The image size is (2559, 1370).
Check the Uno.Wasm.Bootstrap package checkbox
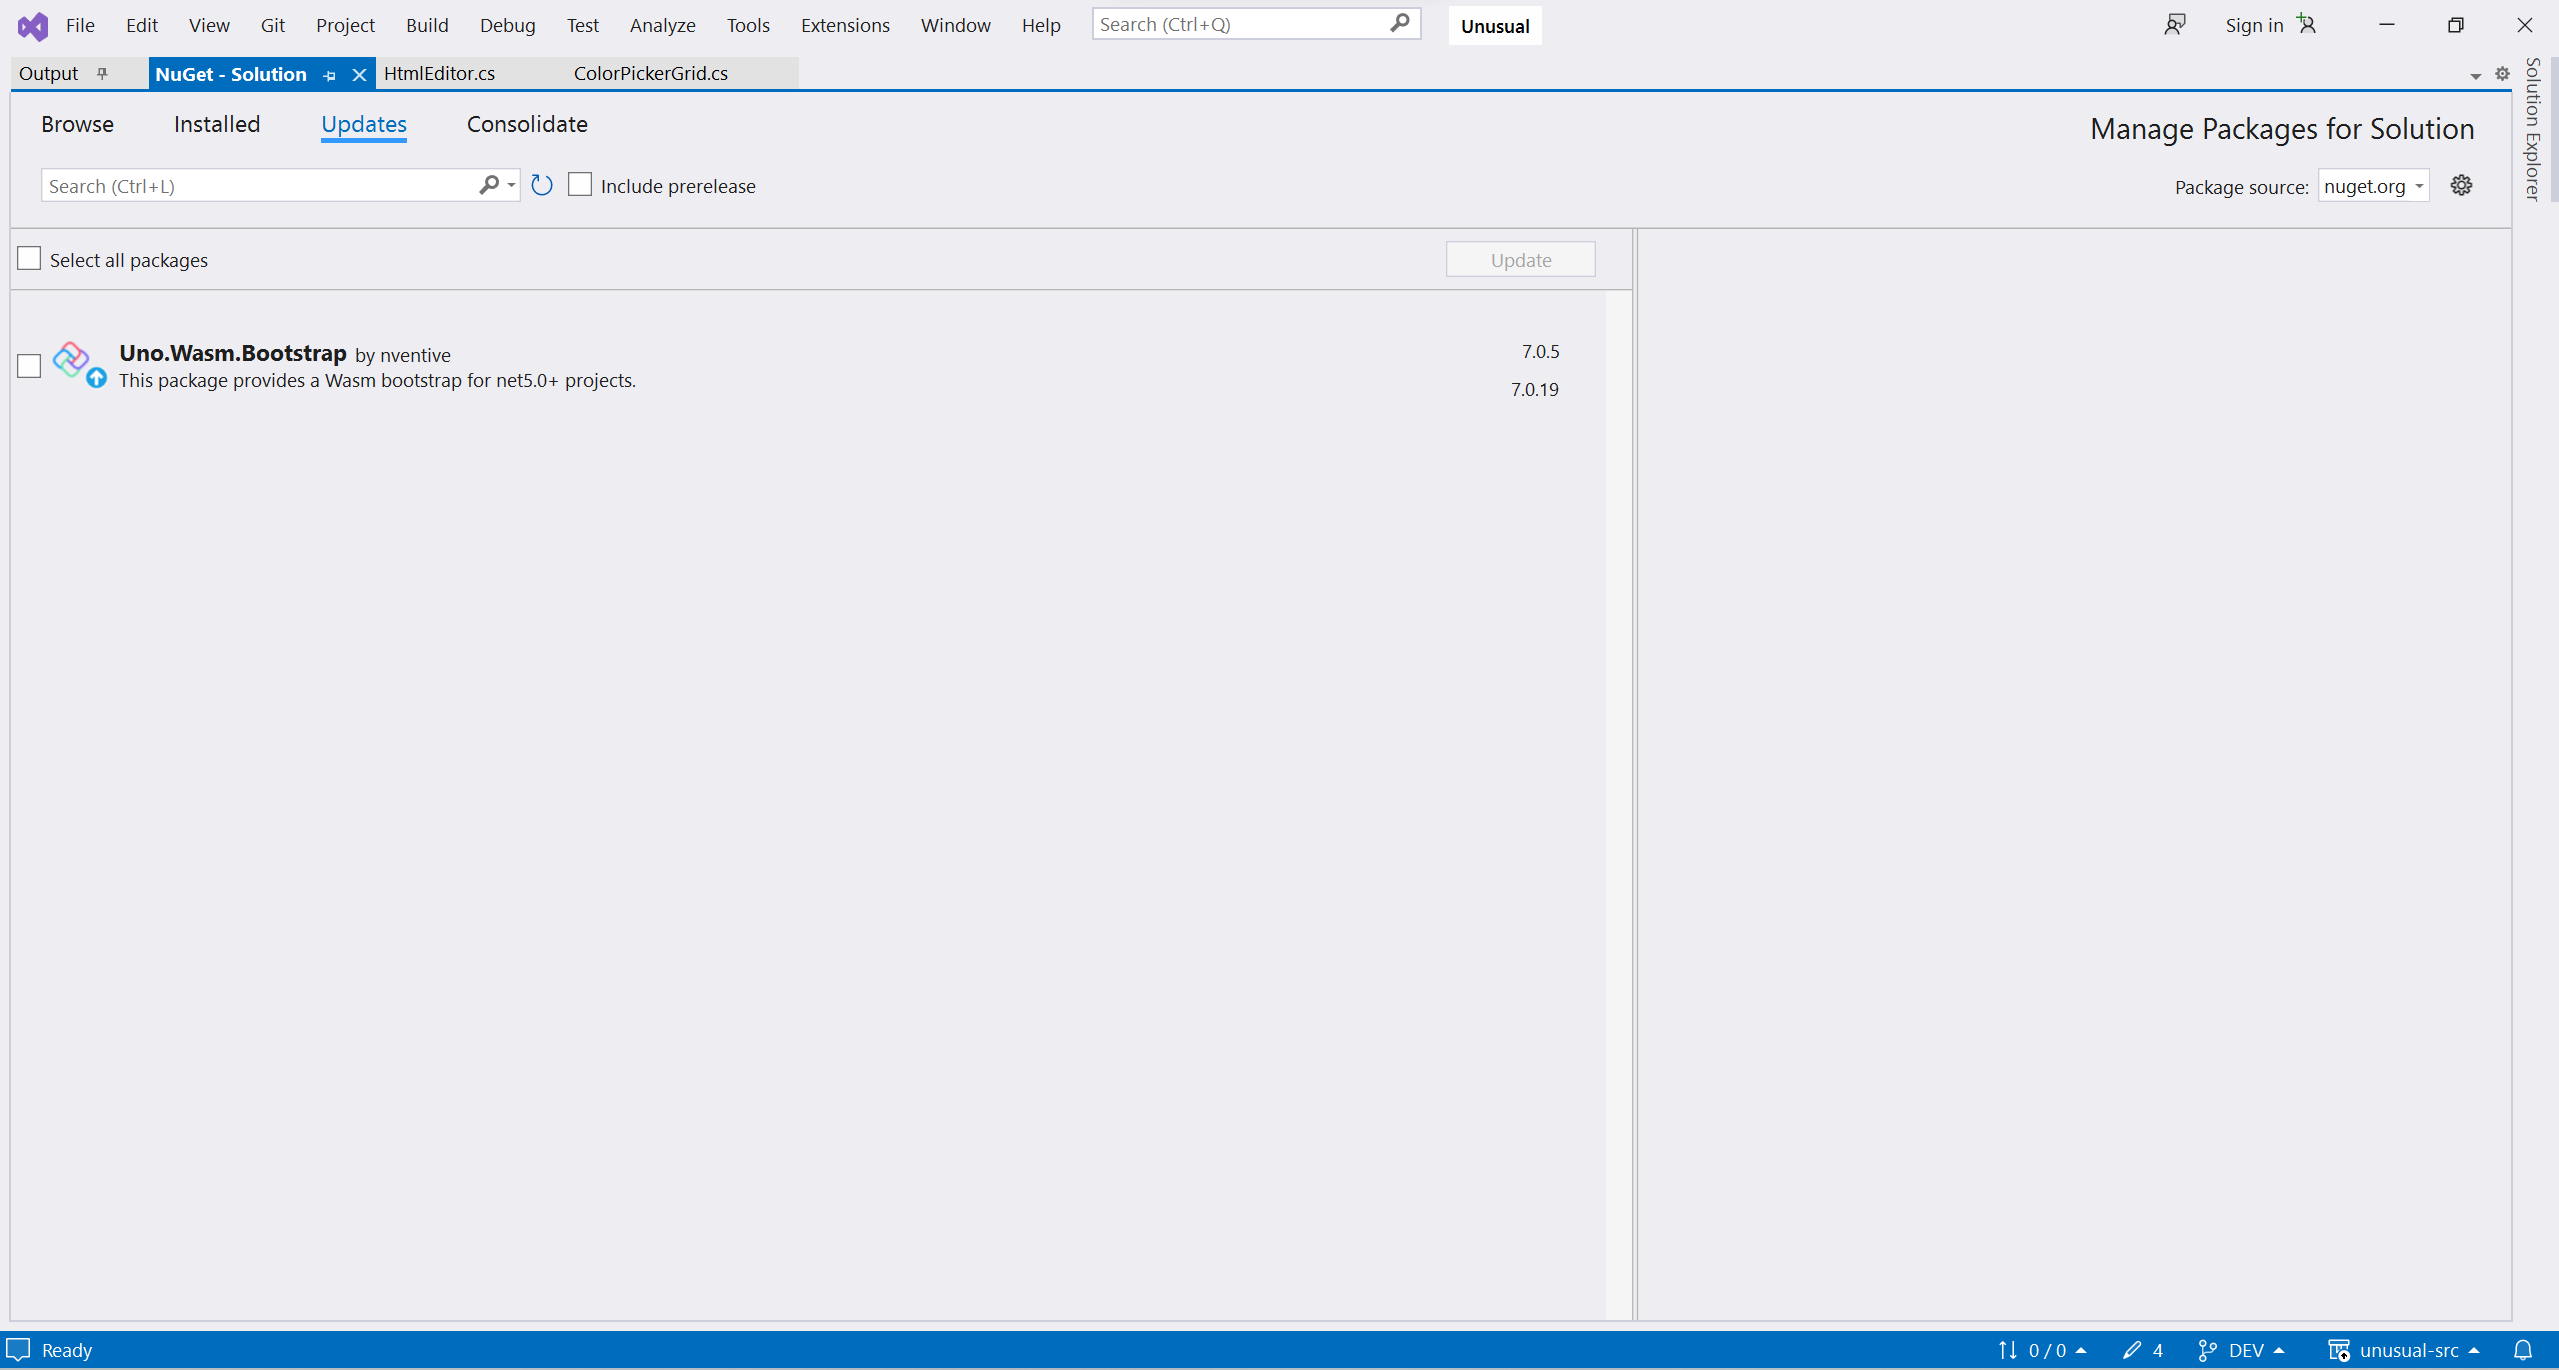(x=29, y=366)
